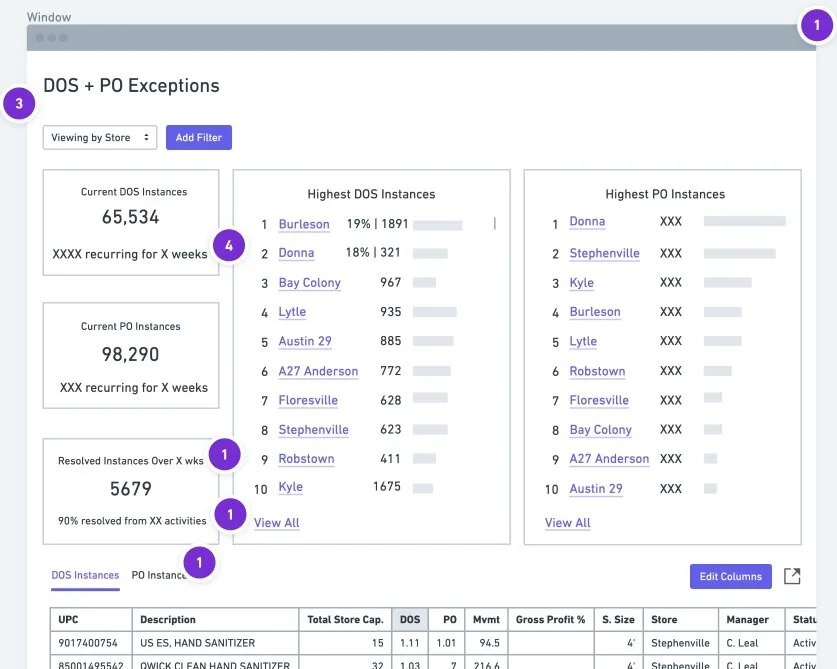Click annotation marker 4 near Highest DOS Instances
837x669 pixels.
tap(227, 243)
